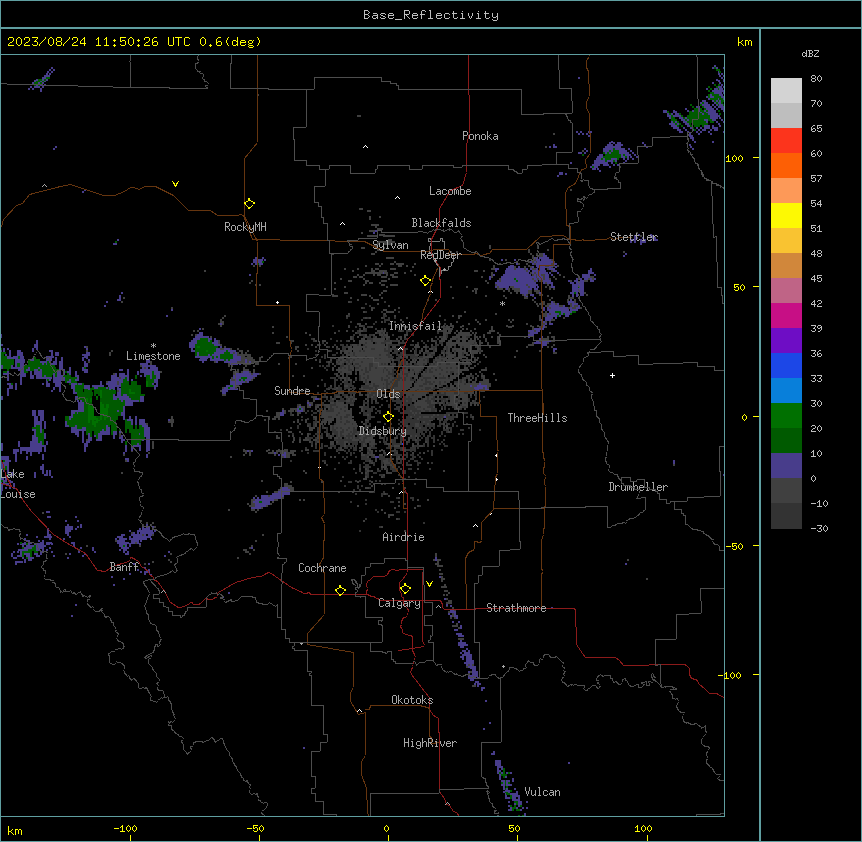Pick the bright green 30 dBZ legend swatch

(x=786, y=416)
